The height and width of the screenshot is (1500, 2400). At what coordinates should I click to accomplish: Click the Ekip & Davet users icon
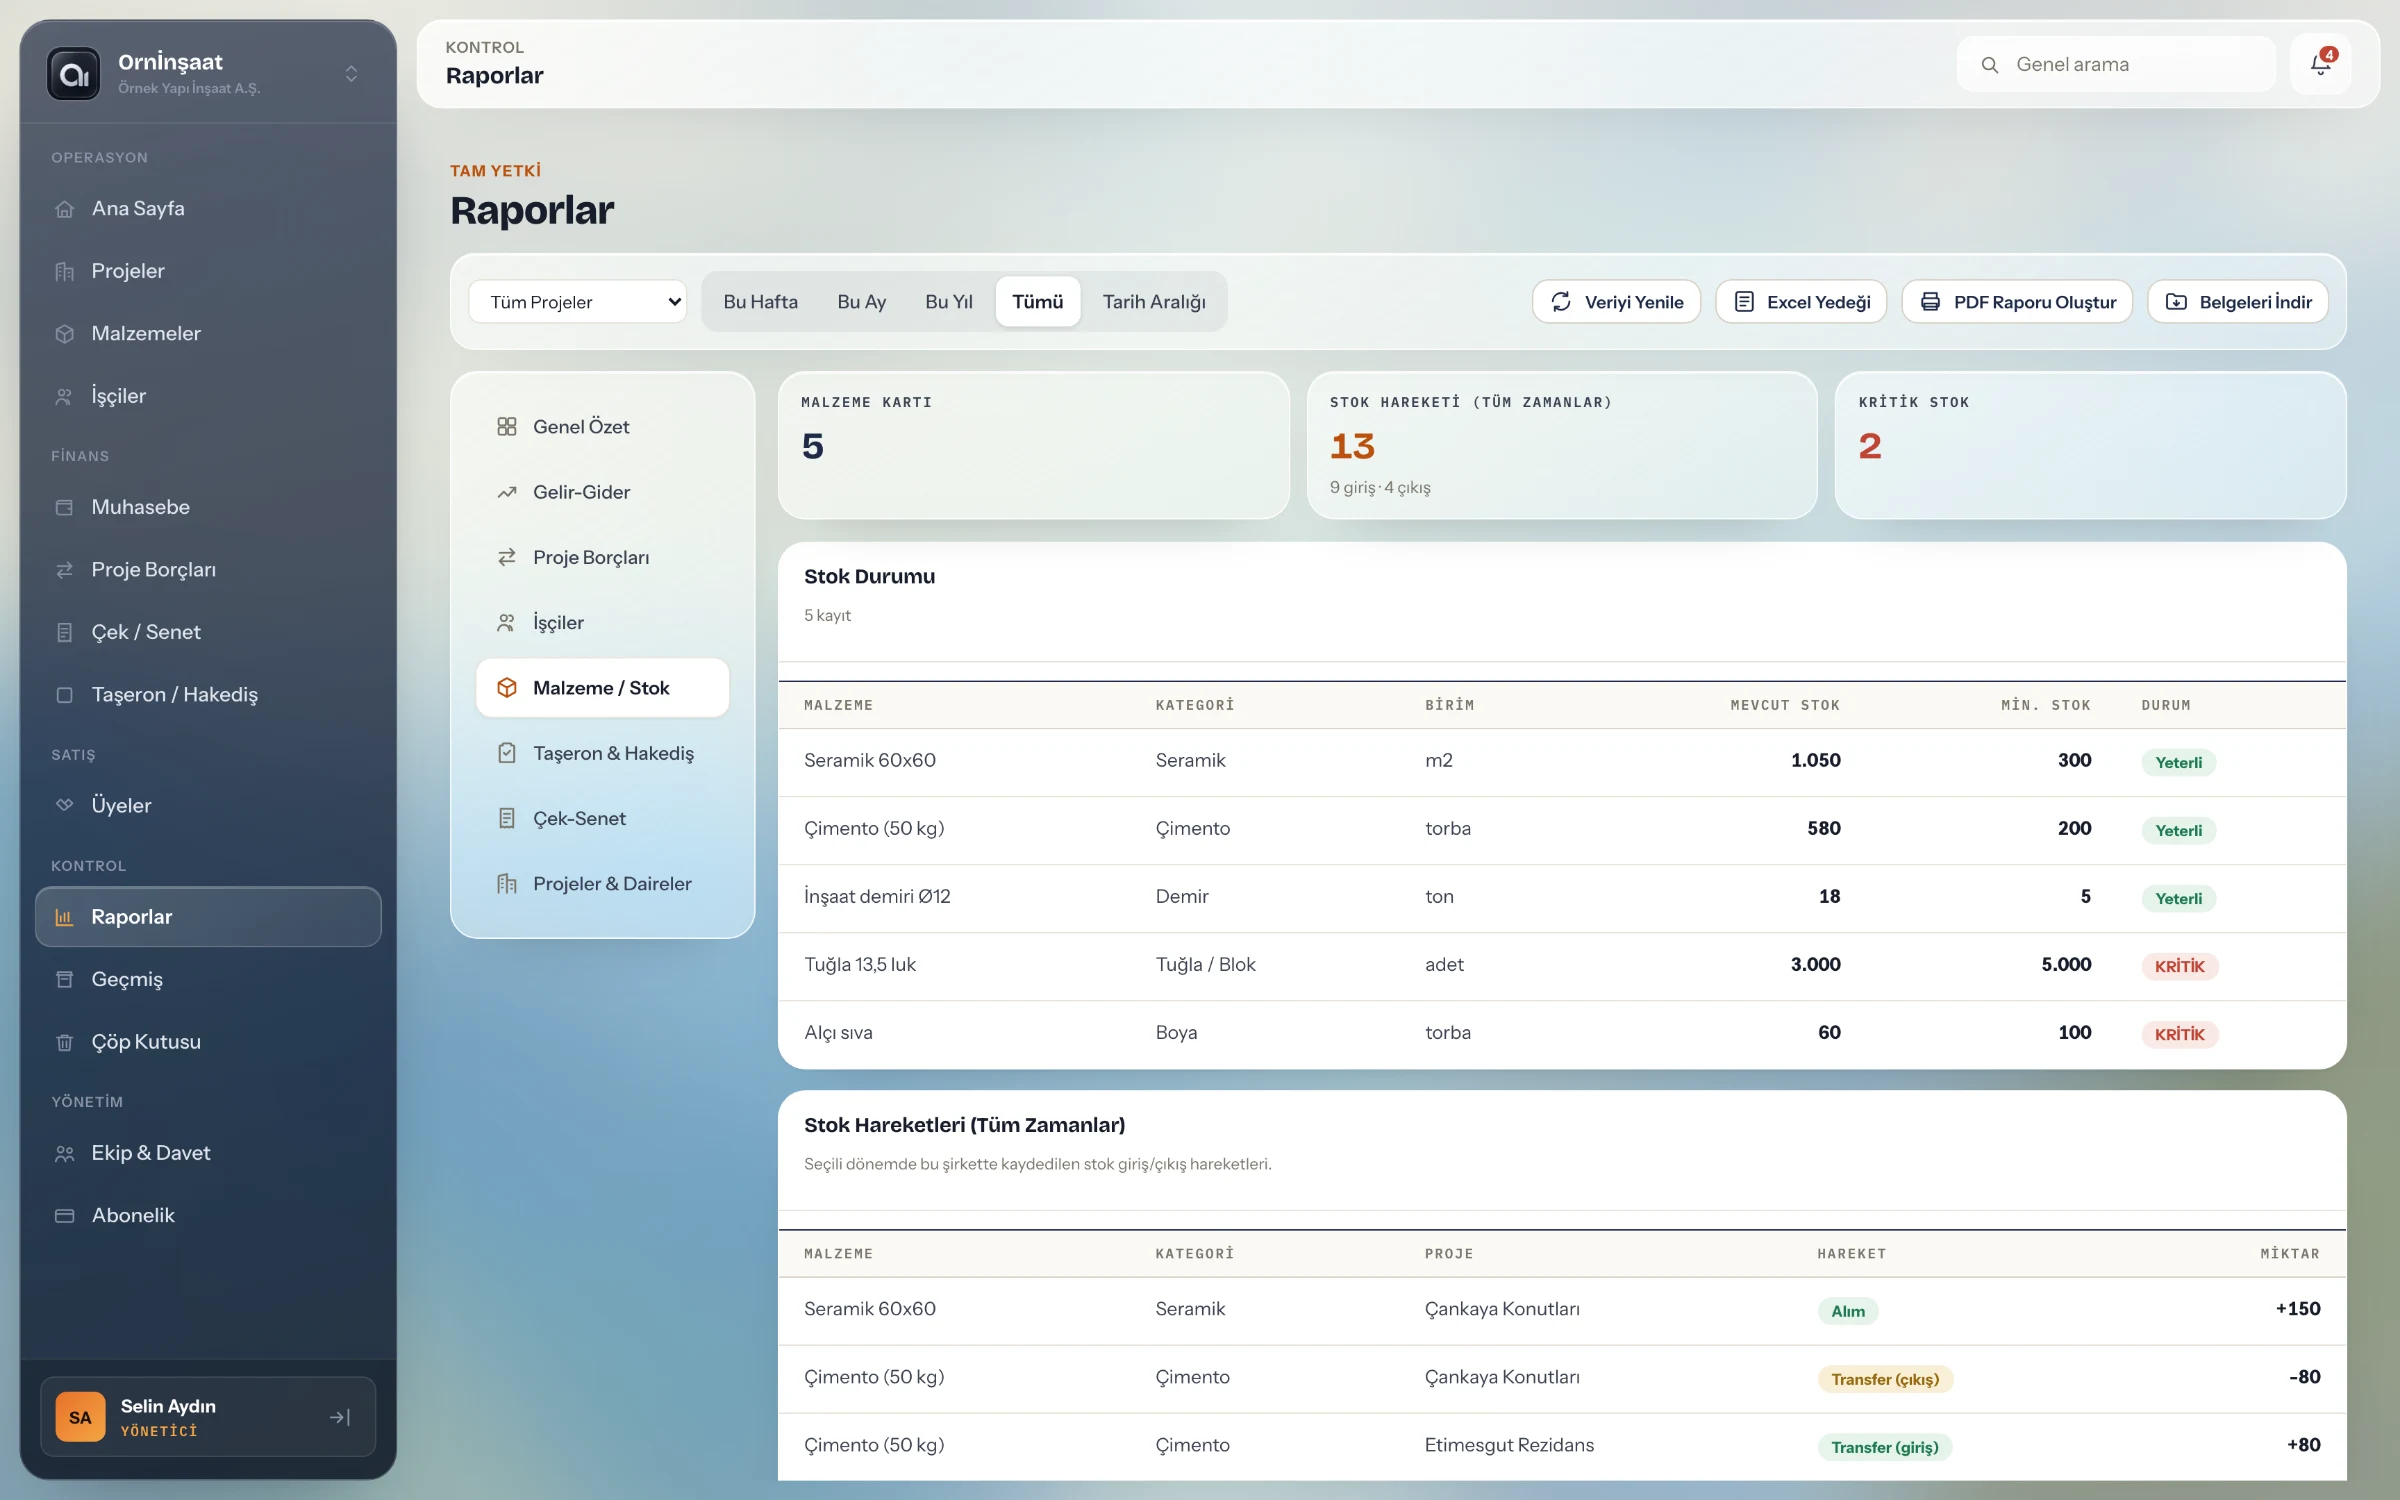[x=65, y=1153]
